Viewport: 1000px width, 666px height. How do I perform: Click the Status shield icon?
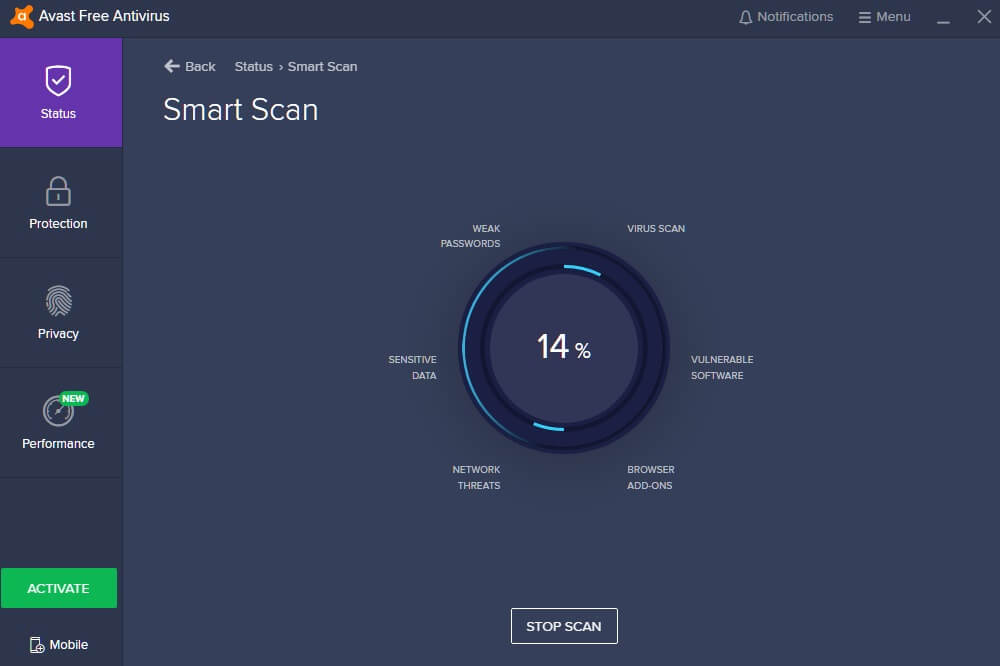pyautogui.click(x=58, y=80)
